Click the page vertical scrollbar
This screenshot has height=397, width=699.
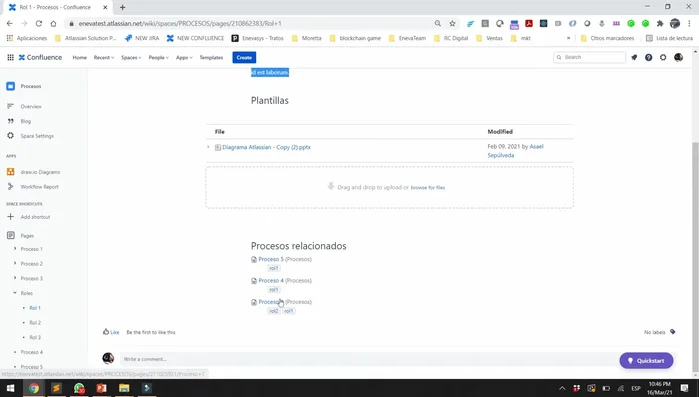[695, 258]
